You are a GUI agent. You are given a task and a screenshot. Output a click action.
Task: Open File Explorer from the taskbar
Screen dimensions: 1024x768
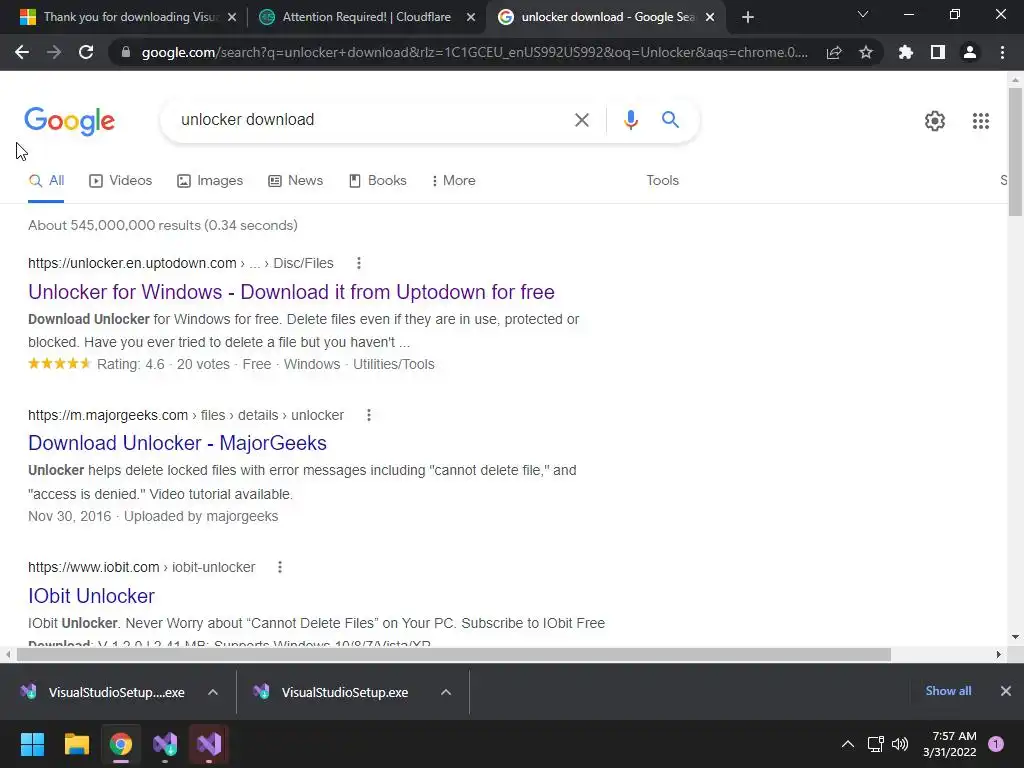(76, 744)
